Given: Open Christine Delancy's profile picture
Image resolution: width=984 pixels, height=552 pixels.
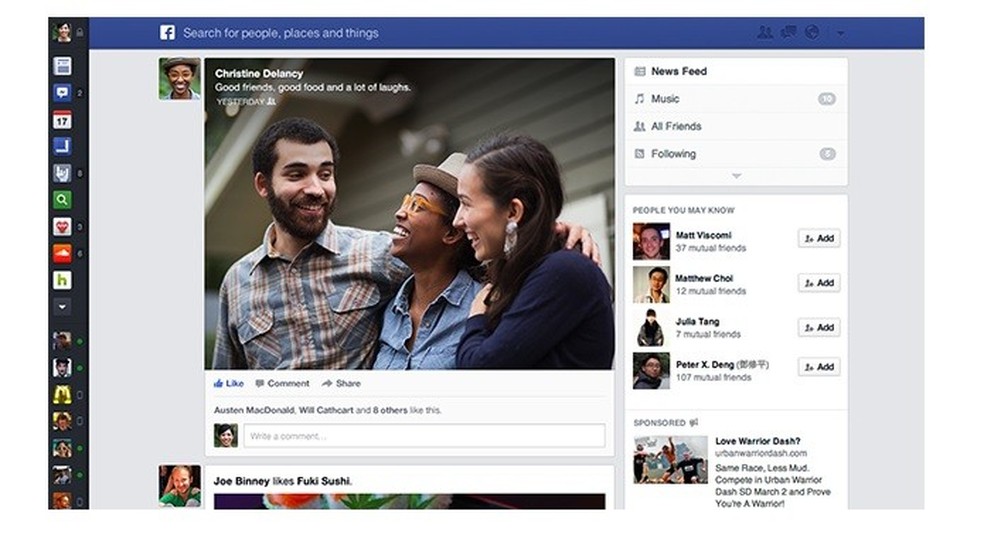Looking at the screenshot, I should point(179,79).
